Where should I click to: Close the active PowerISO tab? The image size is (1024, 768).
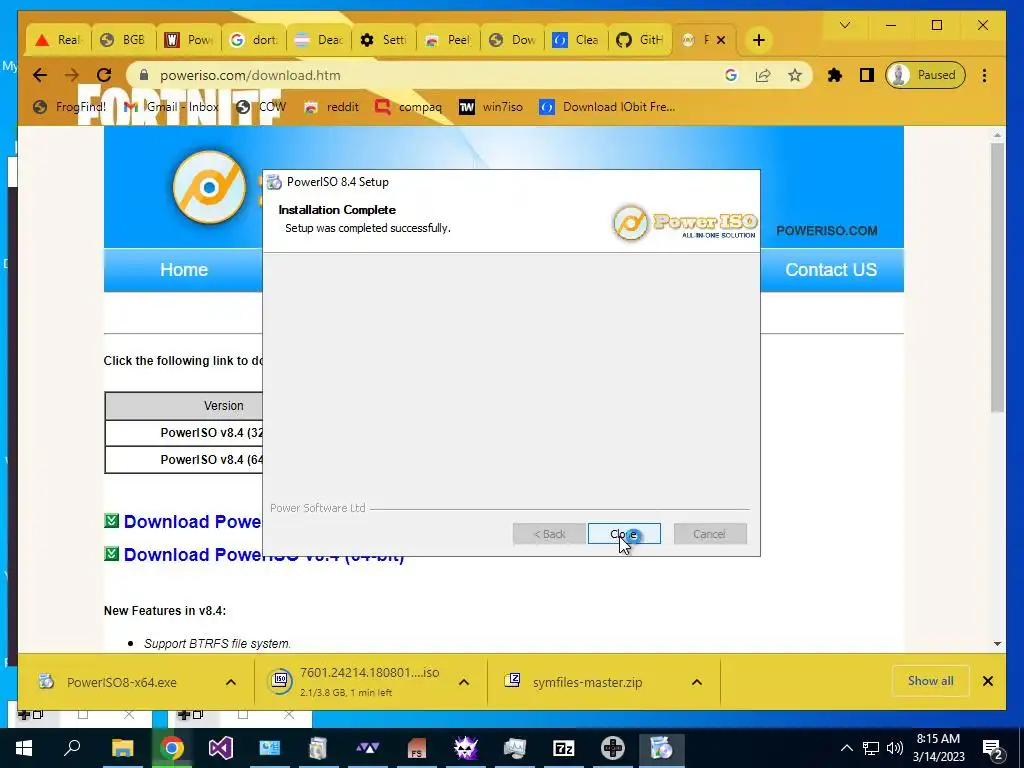point(721,40)
